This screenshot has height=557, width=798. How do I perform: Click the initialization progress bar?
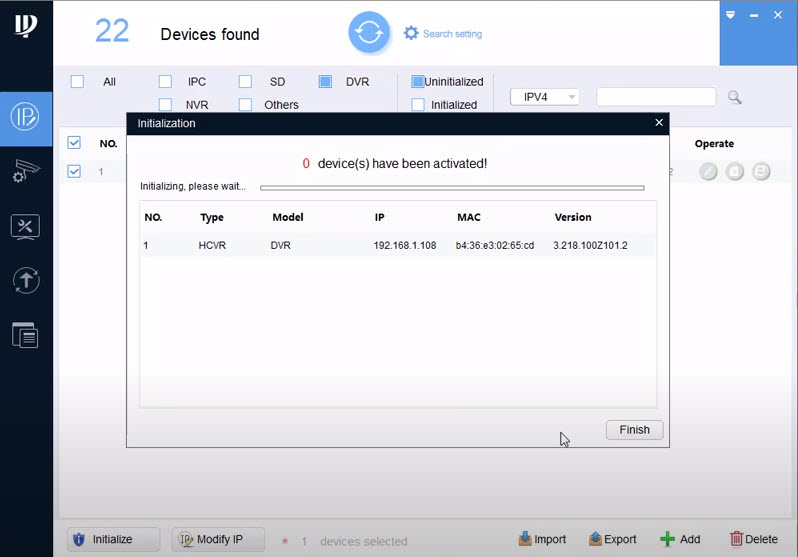click(x=452, y=187)
